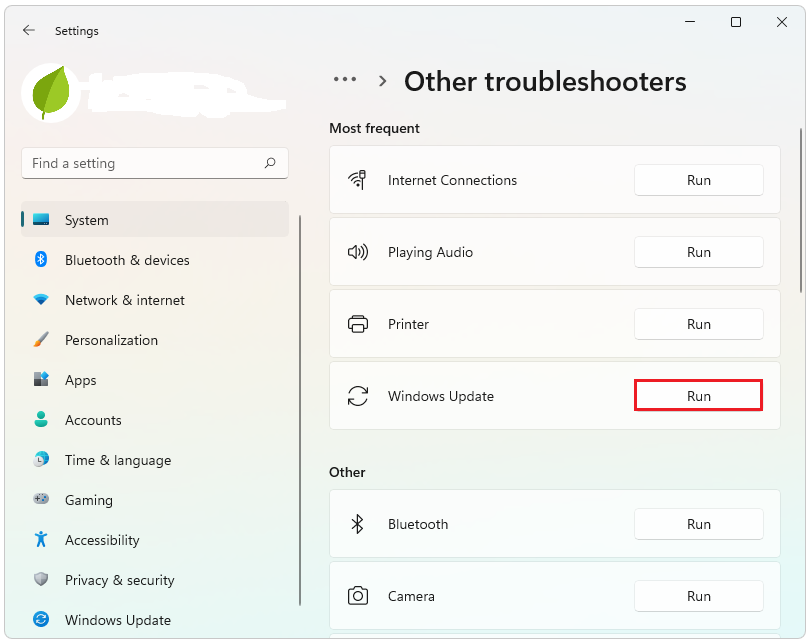Close the Settings window
This screenshot has width=811, height=643.
point(782,22)
